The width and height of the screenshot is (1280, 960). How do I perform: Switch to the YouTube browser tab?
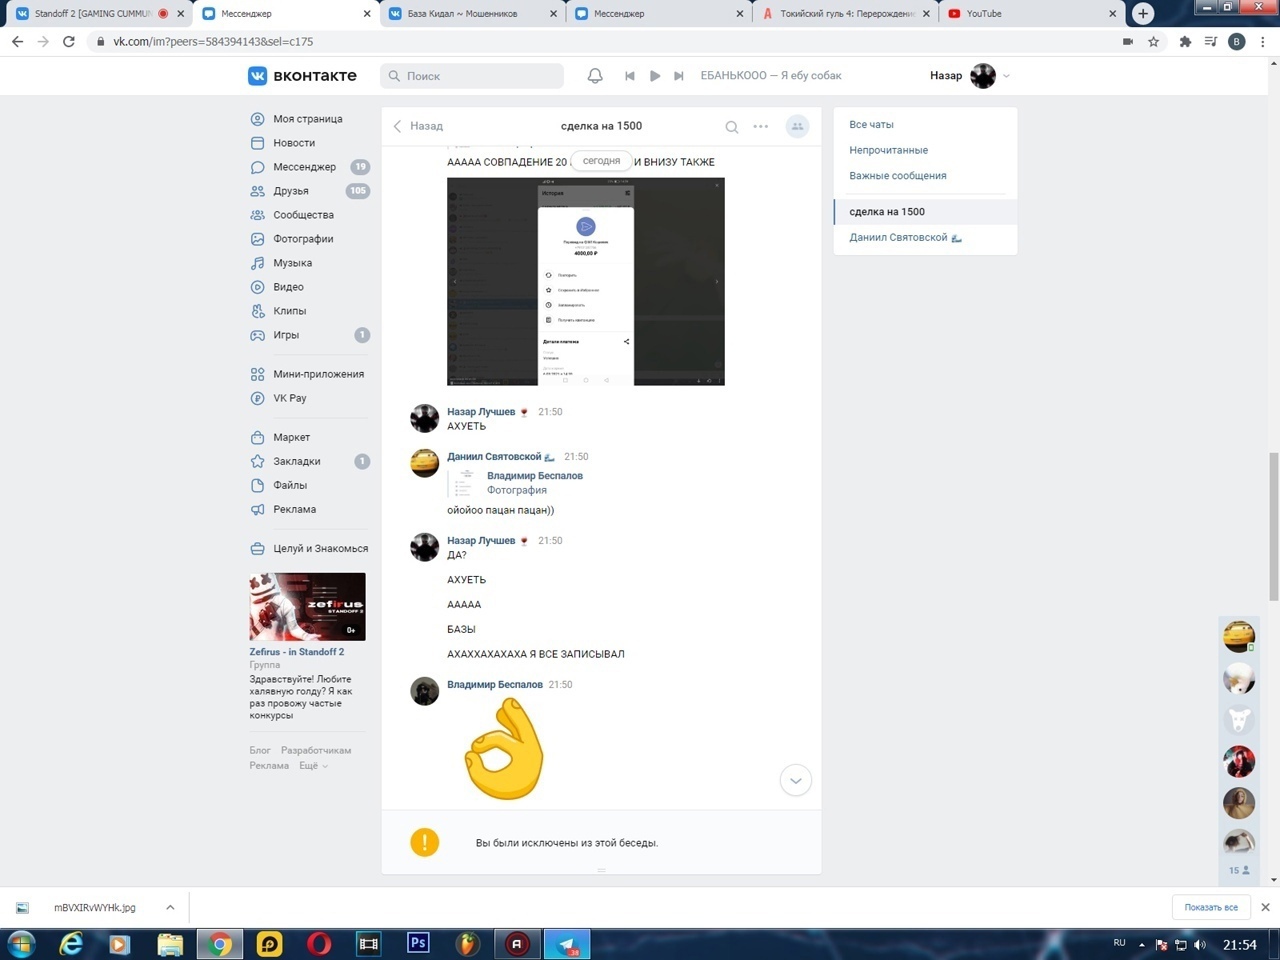coord(1030,14)
